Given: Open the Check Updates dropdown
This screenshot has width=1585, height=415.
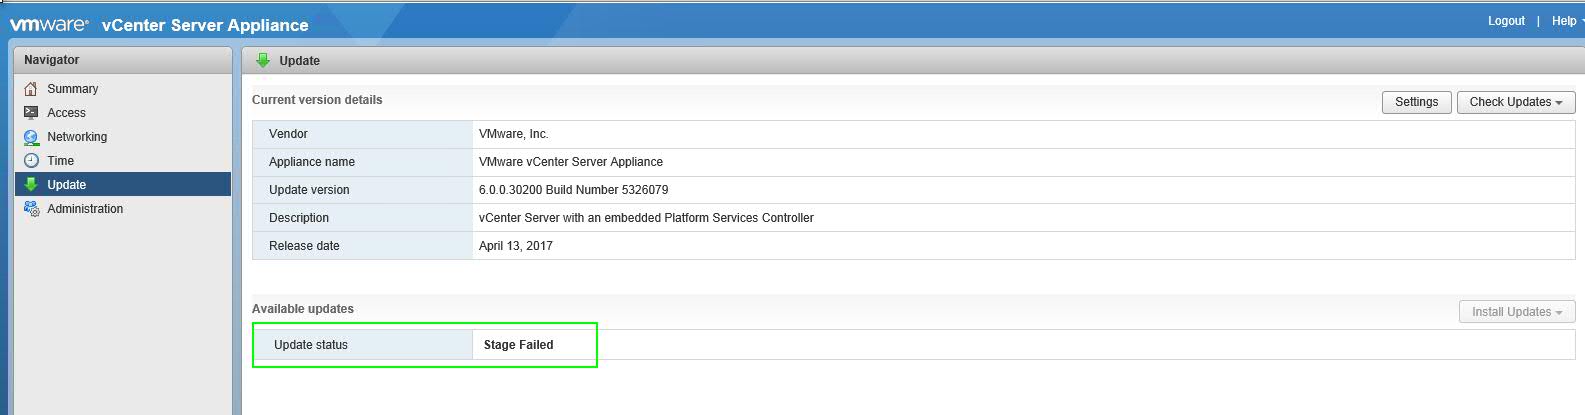Looking at the screenshot, I should pyautogui.click(x=1516, y=102).
